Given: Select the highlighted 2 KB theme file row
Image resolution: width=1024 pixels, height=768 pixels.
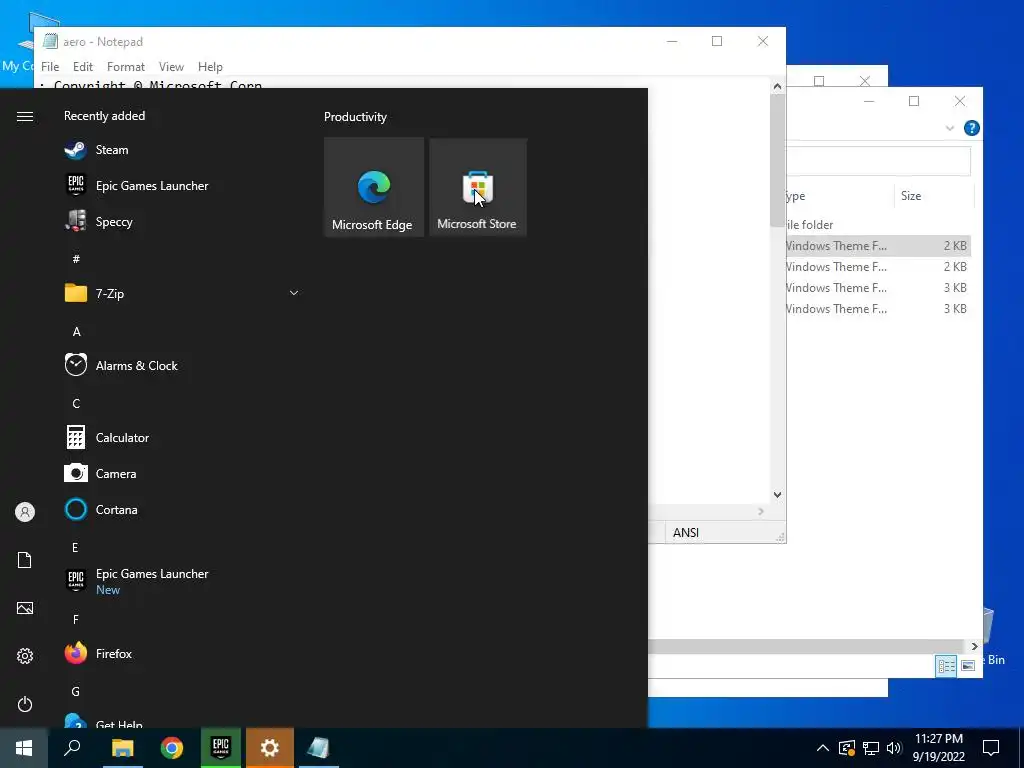Looking at the screenshot, I should pyautogui.click(x=878, y=246).
